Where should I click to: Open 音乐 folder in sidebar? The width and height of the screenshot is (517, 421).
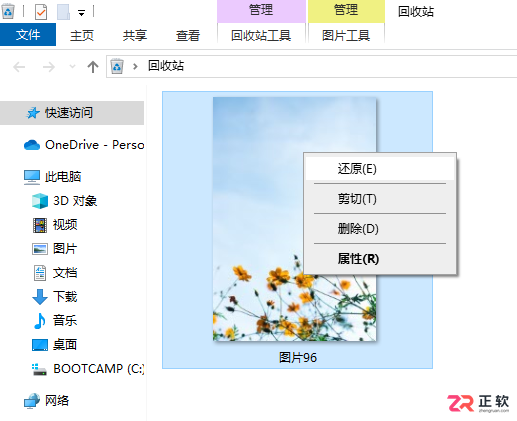(x=65, y=321)
